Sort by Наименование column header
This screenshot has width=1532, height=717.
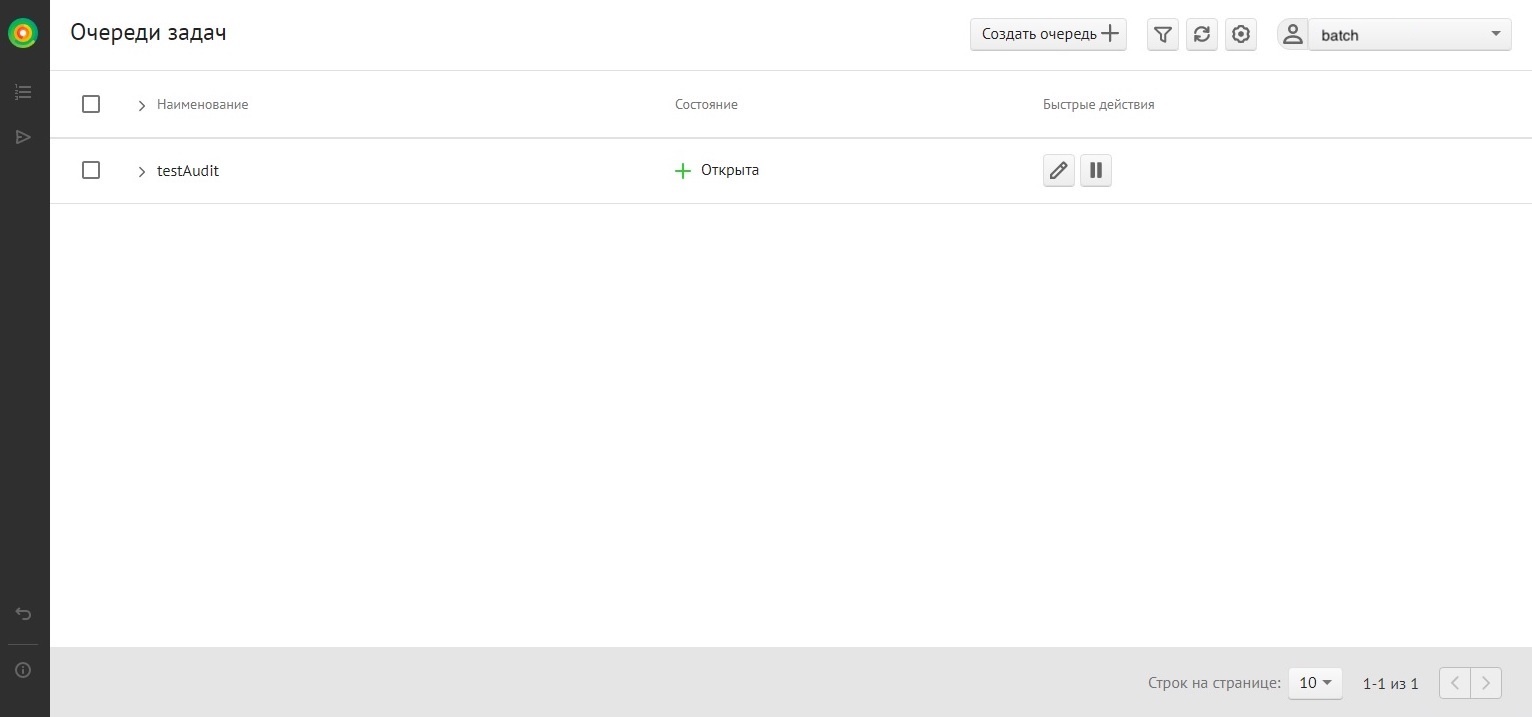tap(202, 105)
